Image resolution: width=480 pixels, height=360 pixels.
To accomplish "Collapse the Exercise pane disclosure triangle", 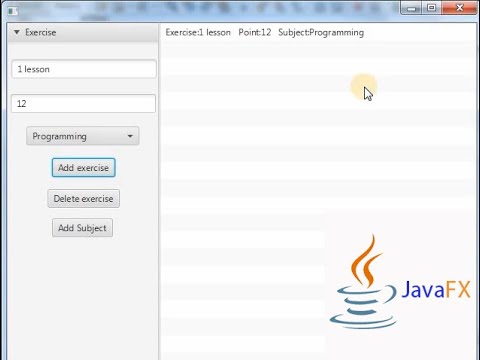I will (17, 32).
